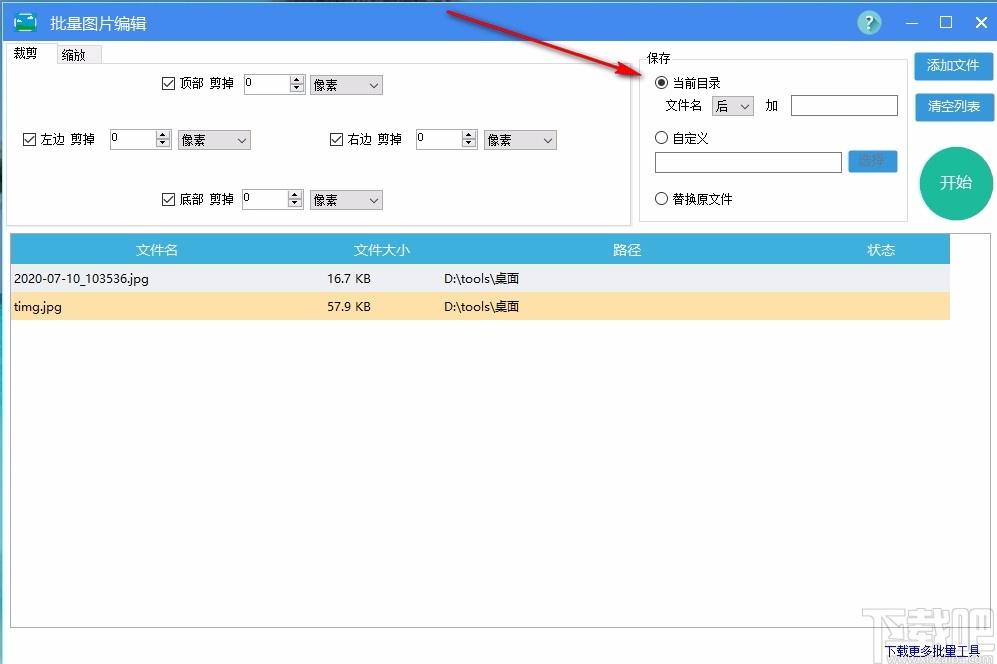The height and width of the screenshot is (664, 997).
Task: Increase the 左边 剪掉 value with up arrow
Action: point(163,135)
